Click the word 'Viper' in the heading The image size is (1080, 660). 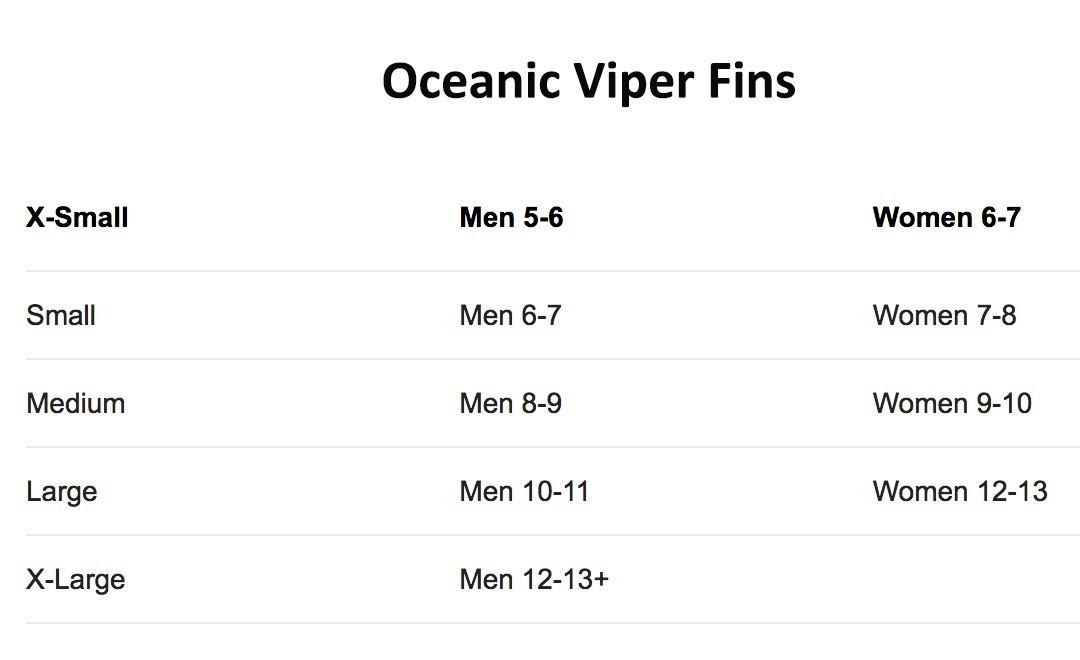tap(634, 81)
